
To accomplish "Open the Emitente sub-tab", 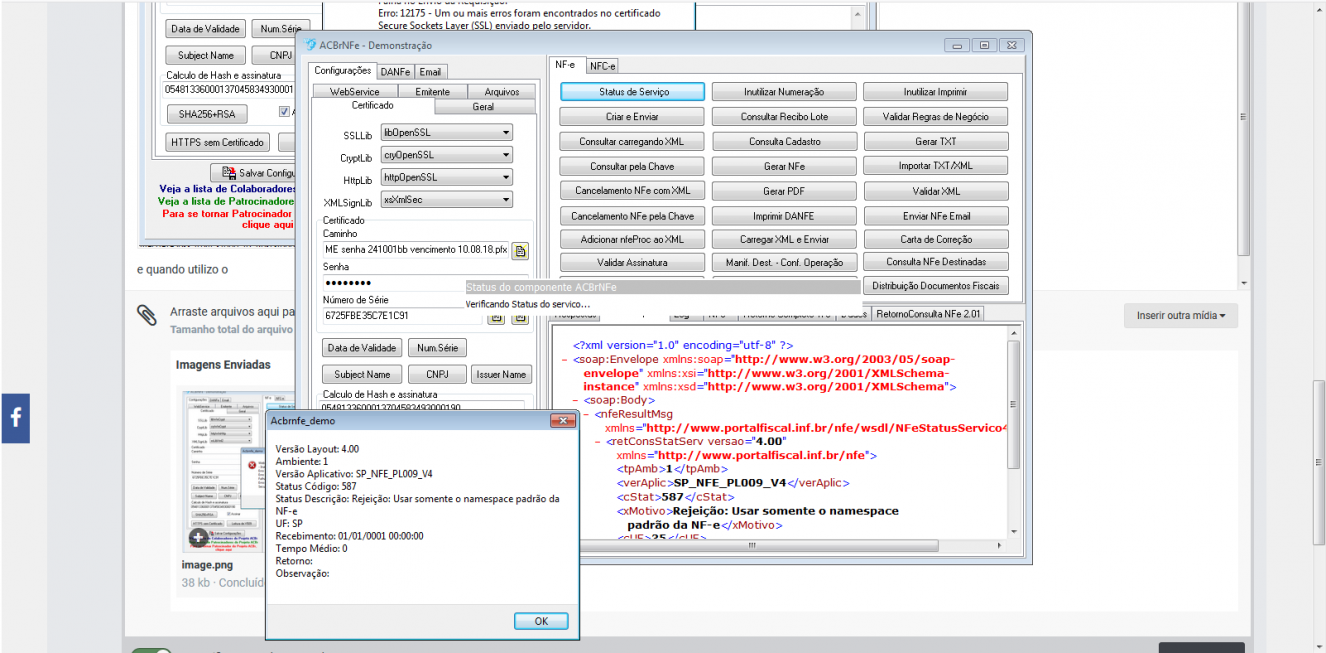I will [433, 92].
